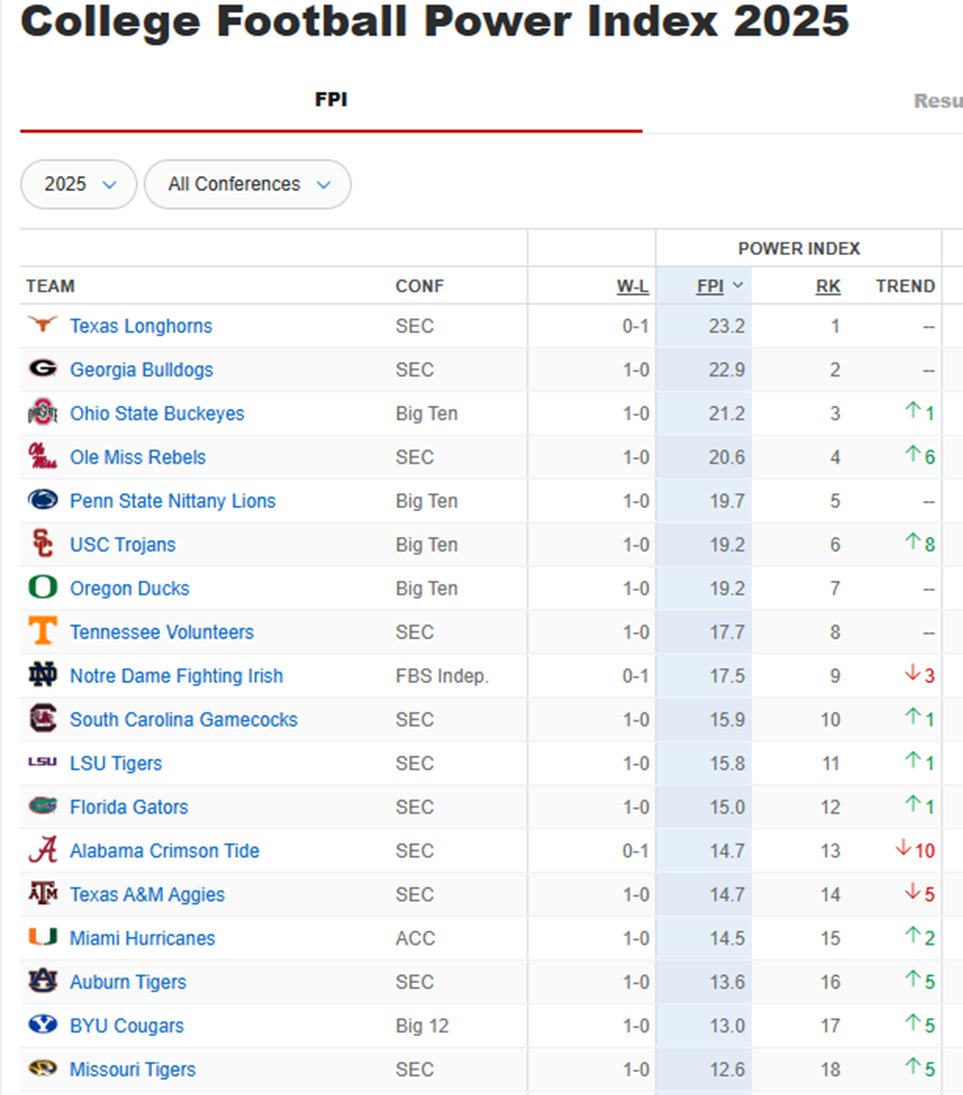
Task: Click the Notre Dame ND logo
Action: click(x=43, y=675)
